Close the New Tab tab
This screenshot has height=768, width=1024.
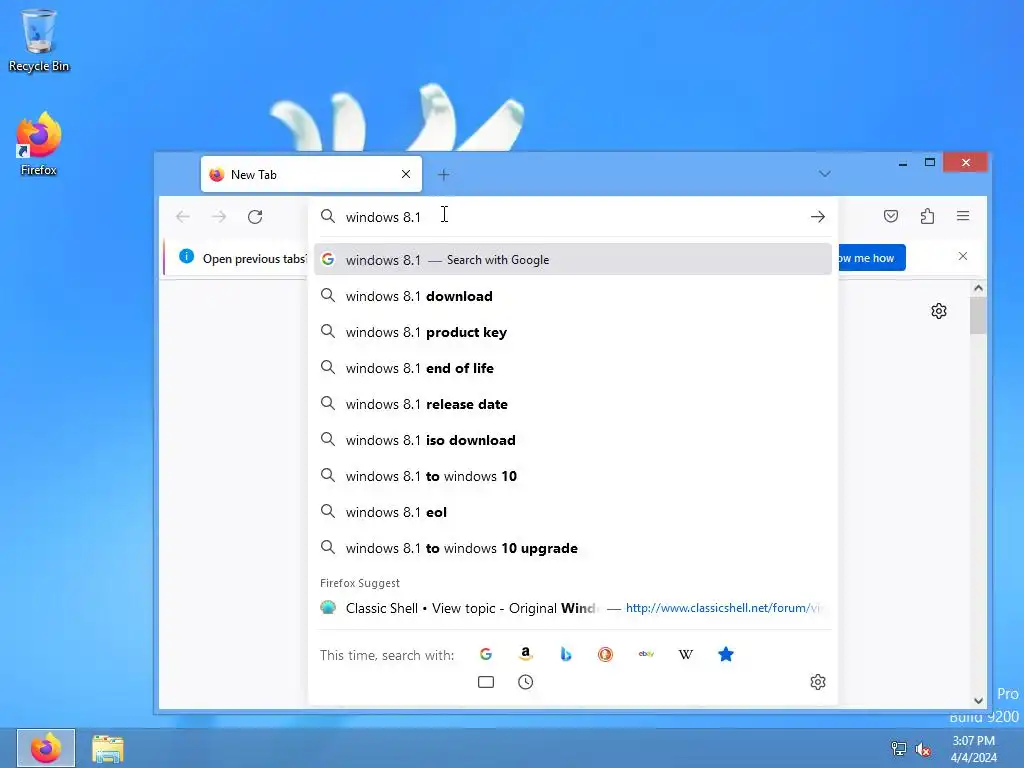click(x=406, y=174)
